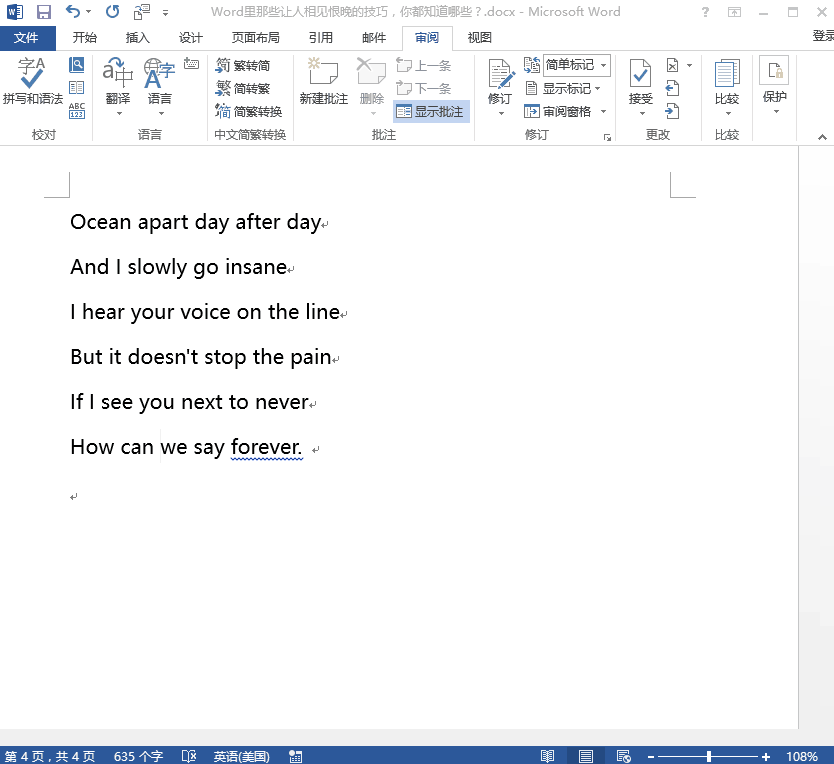The image size is (834, 764).
Task: Click the zoom slider handle
Action: 708,757
